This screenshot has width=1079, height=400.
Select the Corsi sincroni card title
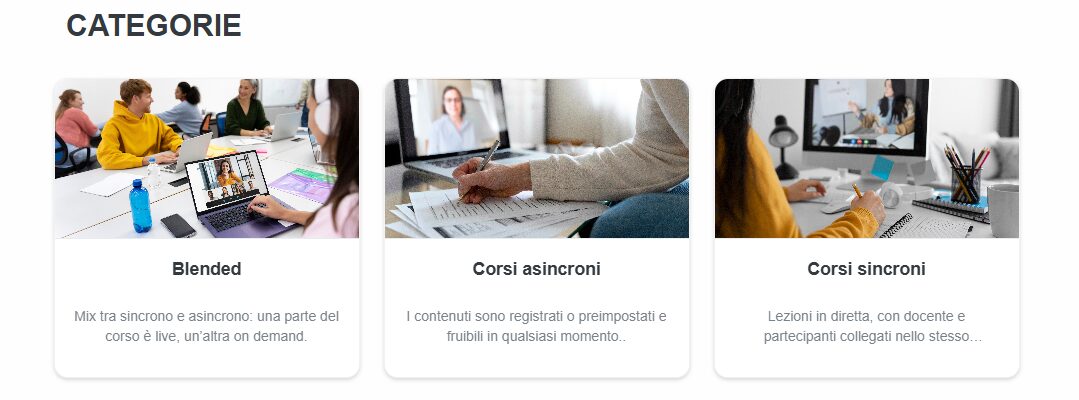(866, 269)
